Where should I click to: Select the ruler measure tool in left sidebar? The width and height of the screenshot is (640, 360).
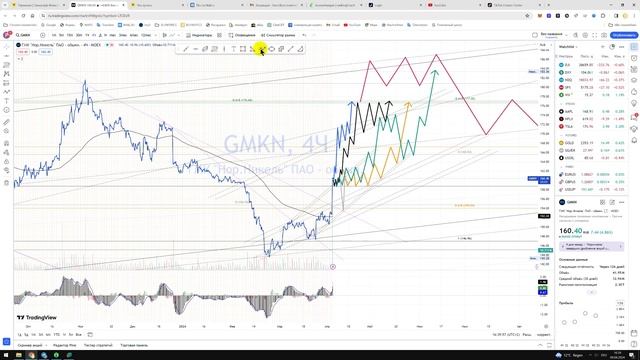pos(6,122)
